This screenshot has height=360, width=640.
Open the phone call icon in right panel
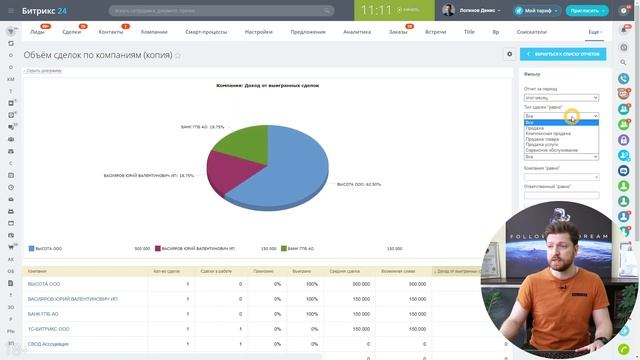[624, 78]
